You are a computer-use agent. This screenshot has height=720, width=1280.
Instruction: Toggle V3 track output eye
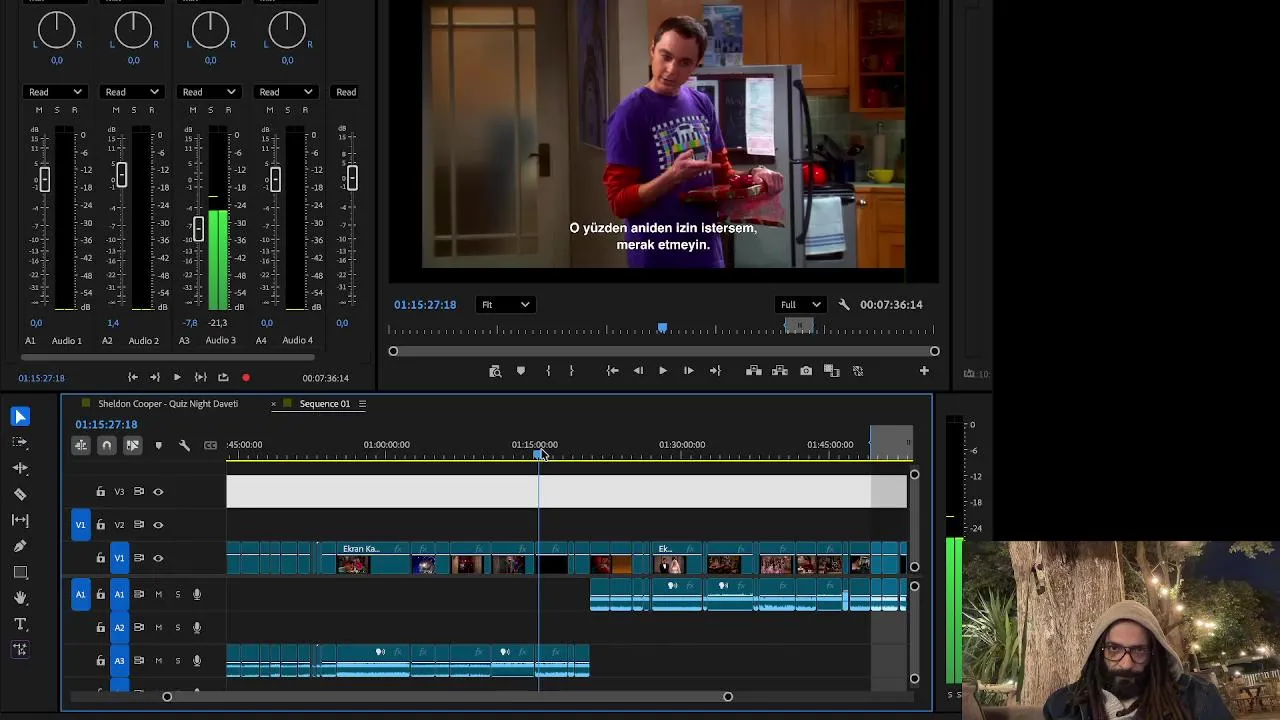click(x=158, y=492)
